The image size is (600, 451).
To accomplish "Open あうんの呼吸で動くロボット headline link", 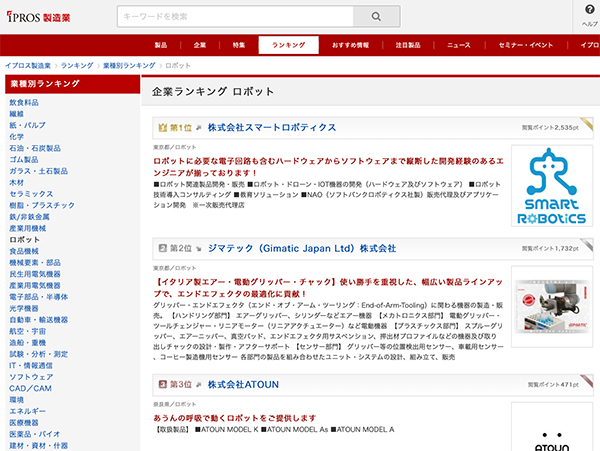I will pos(235,418).
